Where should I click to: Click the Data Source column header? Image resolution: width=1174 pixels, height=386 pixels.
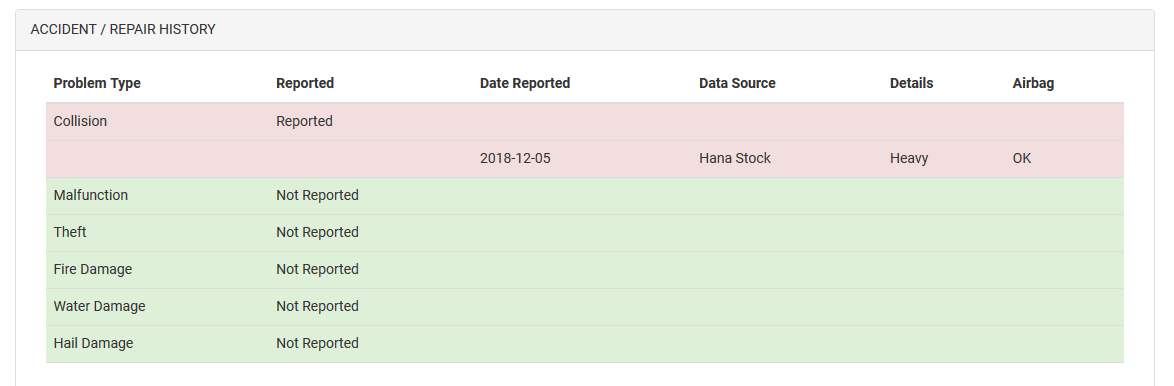point(737,83)
